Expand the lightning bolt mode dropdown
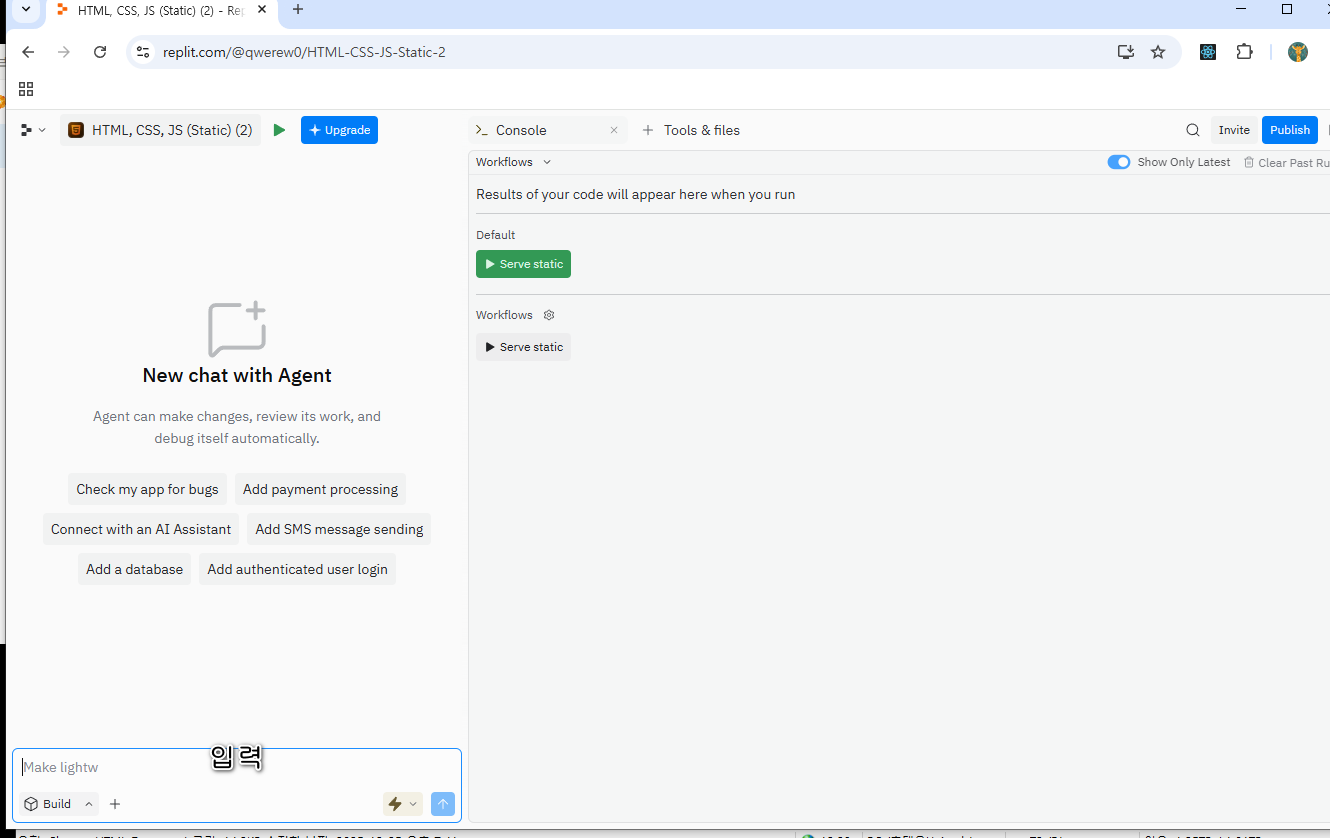The height and width of the screenshot is (838, 1330). 402,804
